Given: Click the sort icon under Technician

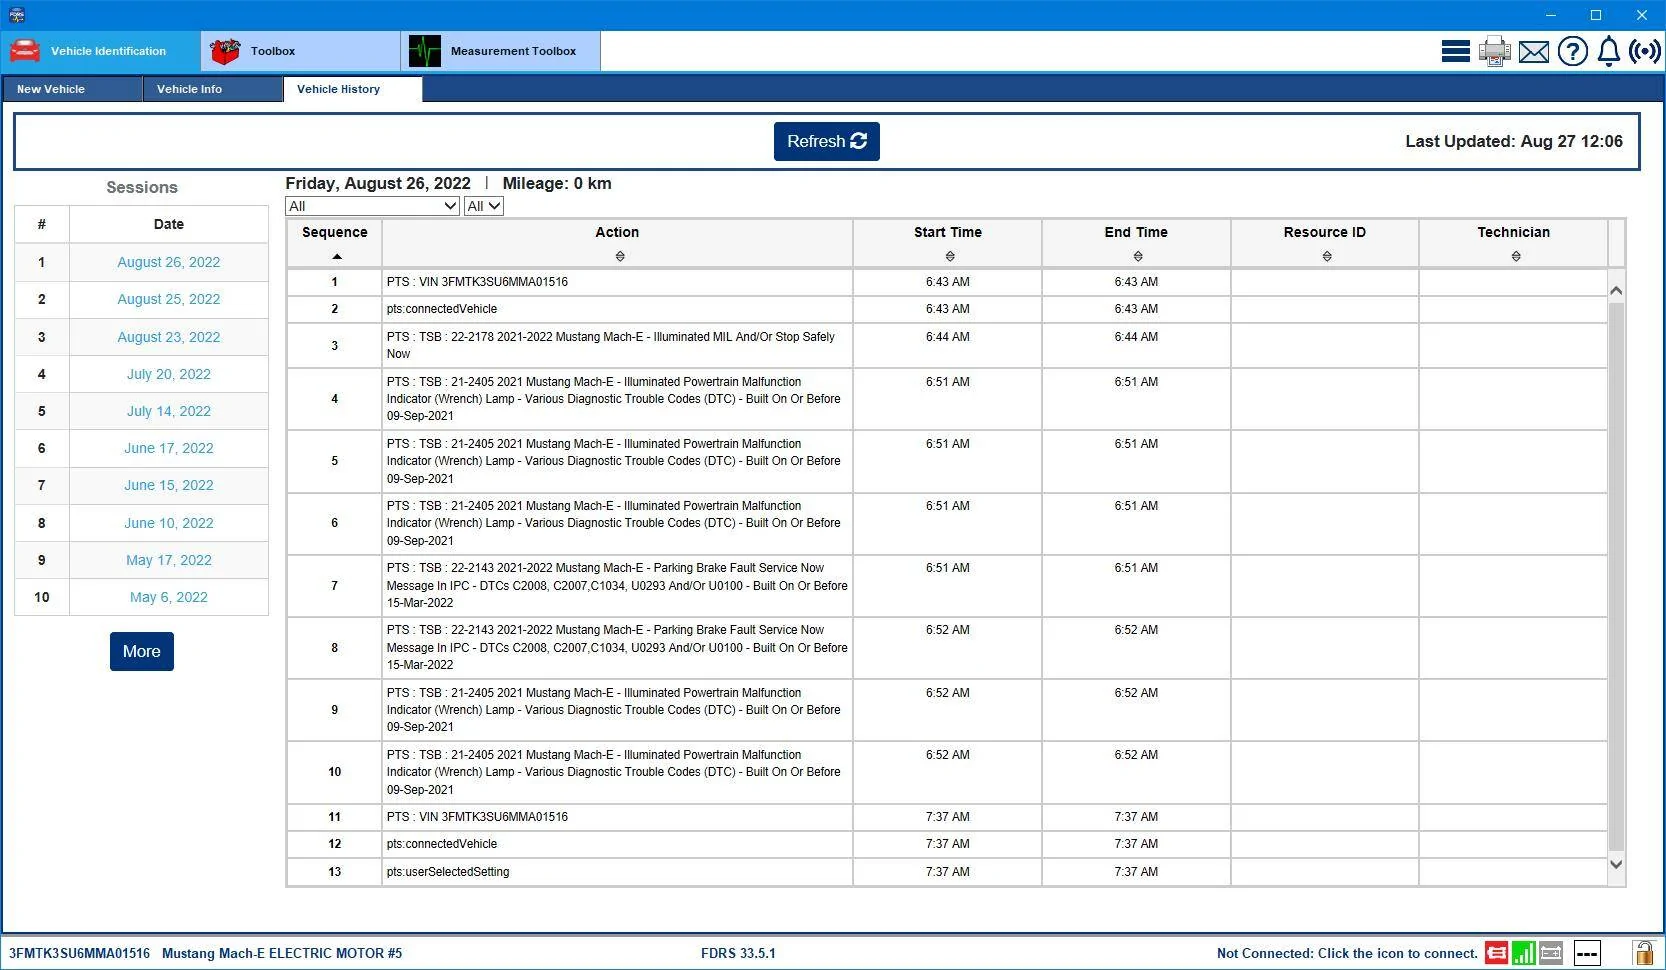Looking at the screenshot, I should tap(1516, 257).
